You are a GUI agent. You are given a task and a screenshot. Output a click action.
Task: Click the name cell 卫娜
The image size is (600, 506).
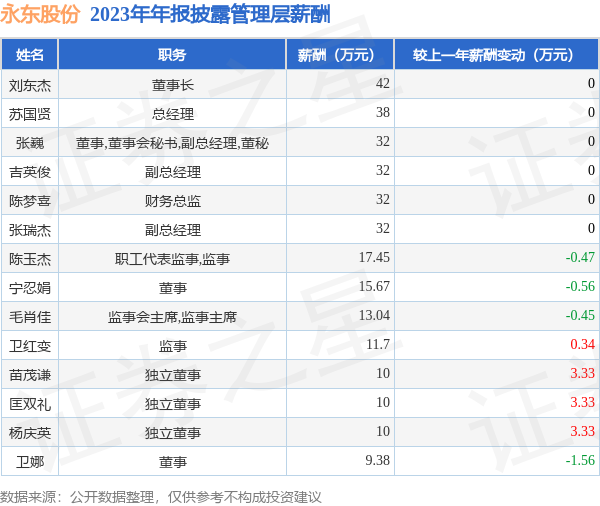pyautogui.click(x=30, y=462)
